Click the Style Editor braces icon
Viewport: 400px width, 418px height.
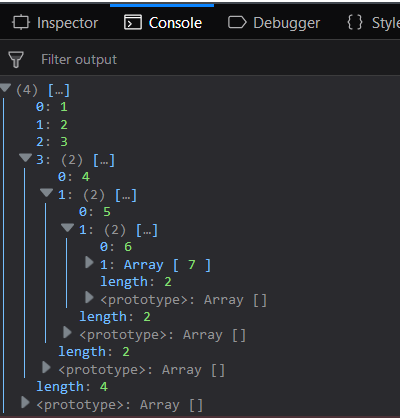click(x=355, y=22)
